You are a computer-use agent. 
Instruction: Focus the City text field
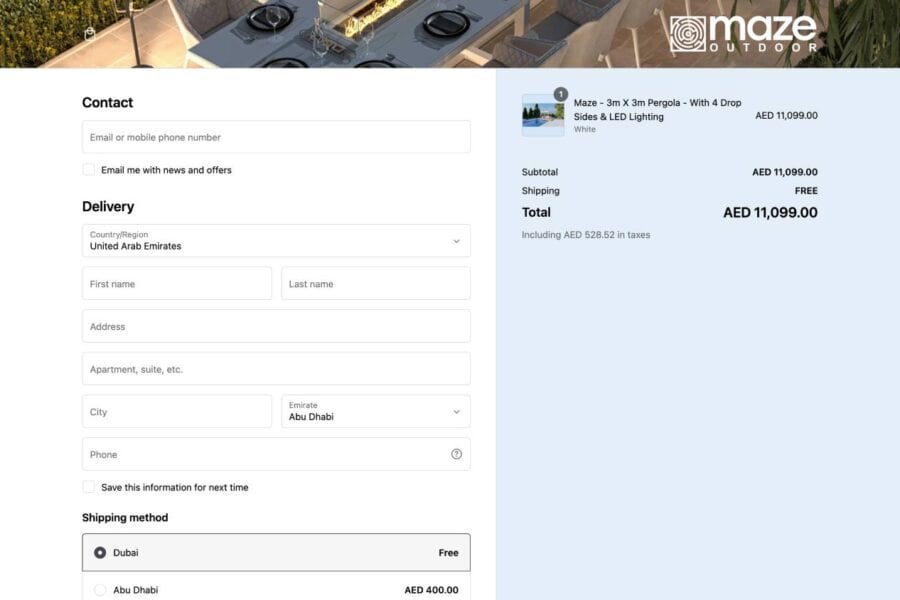tap(176, 412)
